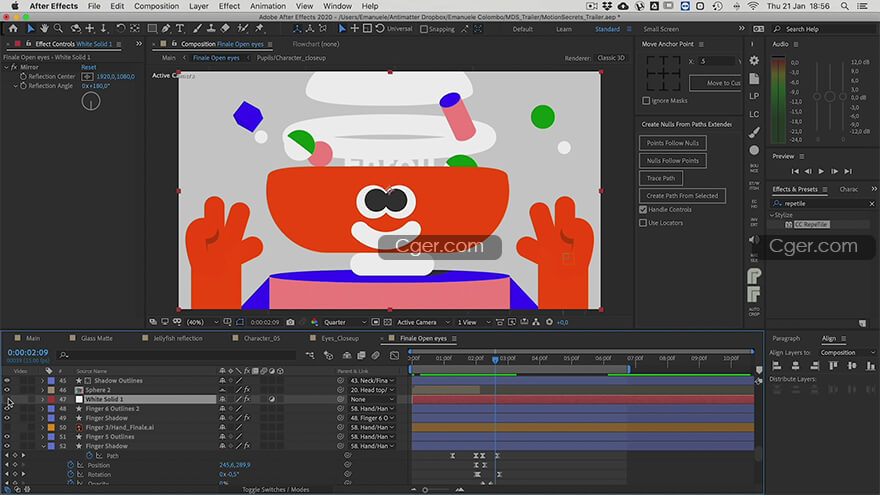Open the Animation menu

click(x=268, y=6)
